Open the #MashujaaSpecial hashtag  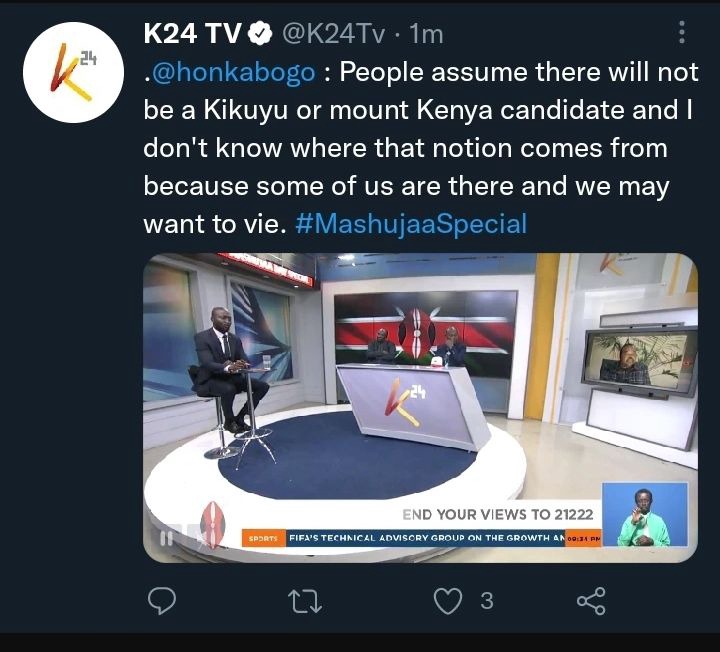point(411,224)
